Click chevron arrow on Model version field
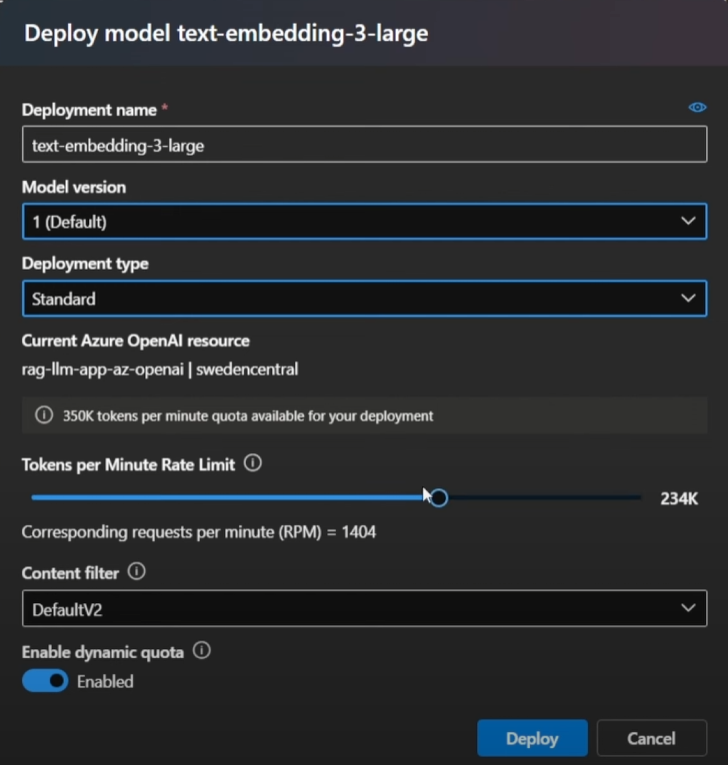 [688, 221]
